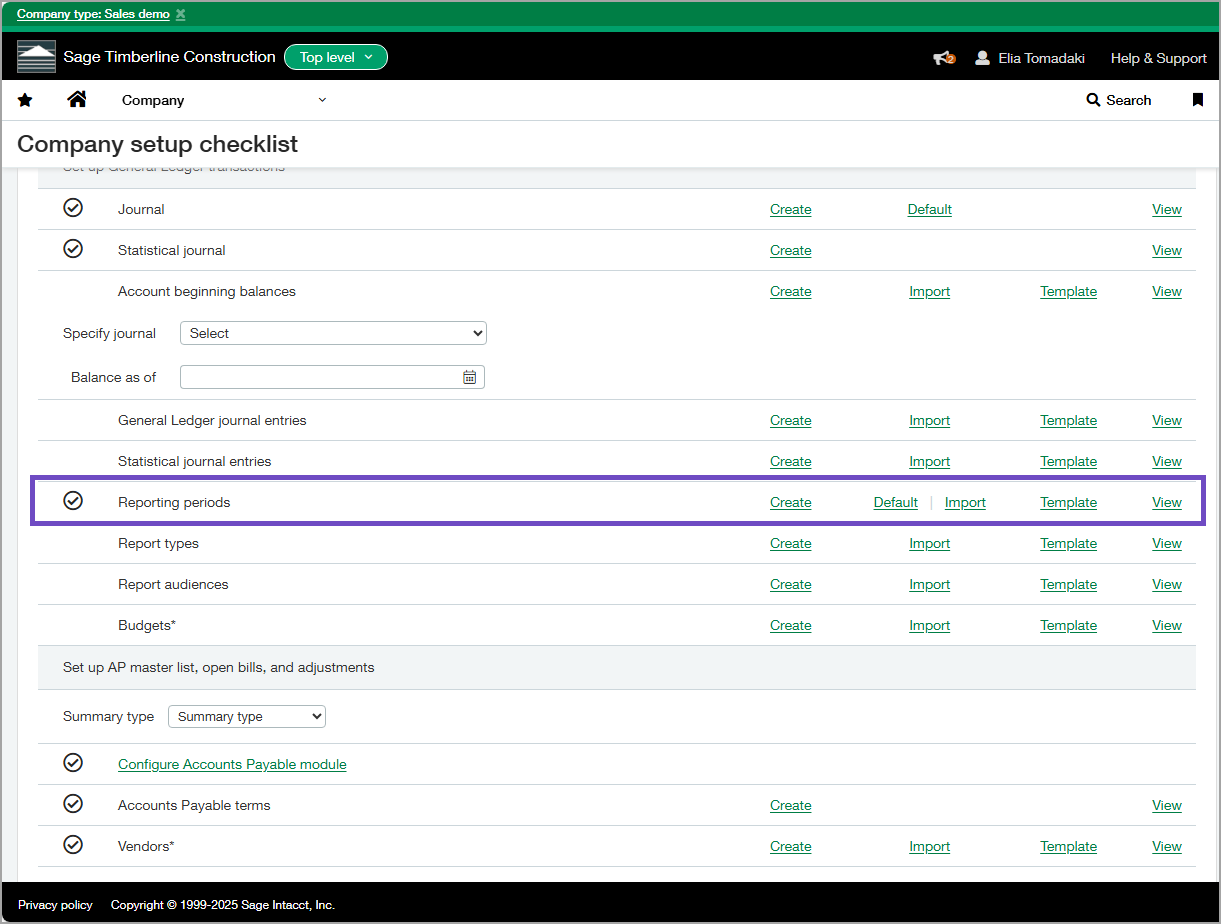Click the user profile icon
Image resolution: width=1221 pixels, height=924 pixels.
pyautogui.click(x=983, y=58)
